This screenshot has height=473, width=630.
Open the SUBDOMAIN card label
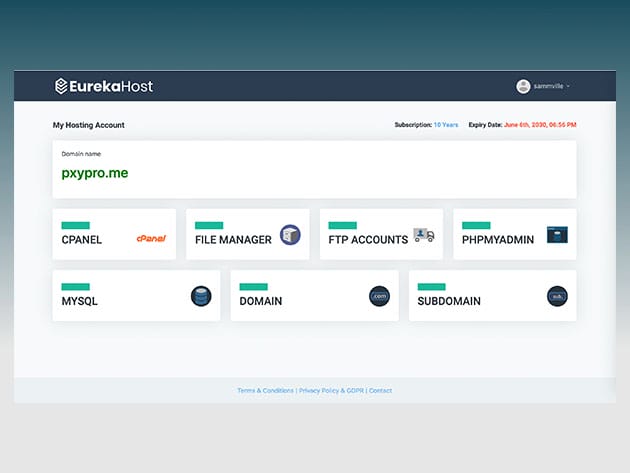449,301
